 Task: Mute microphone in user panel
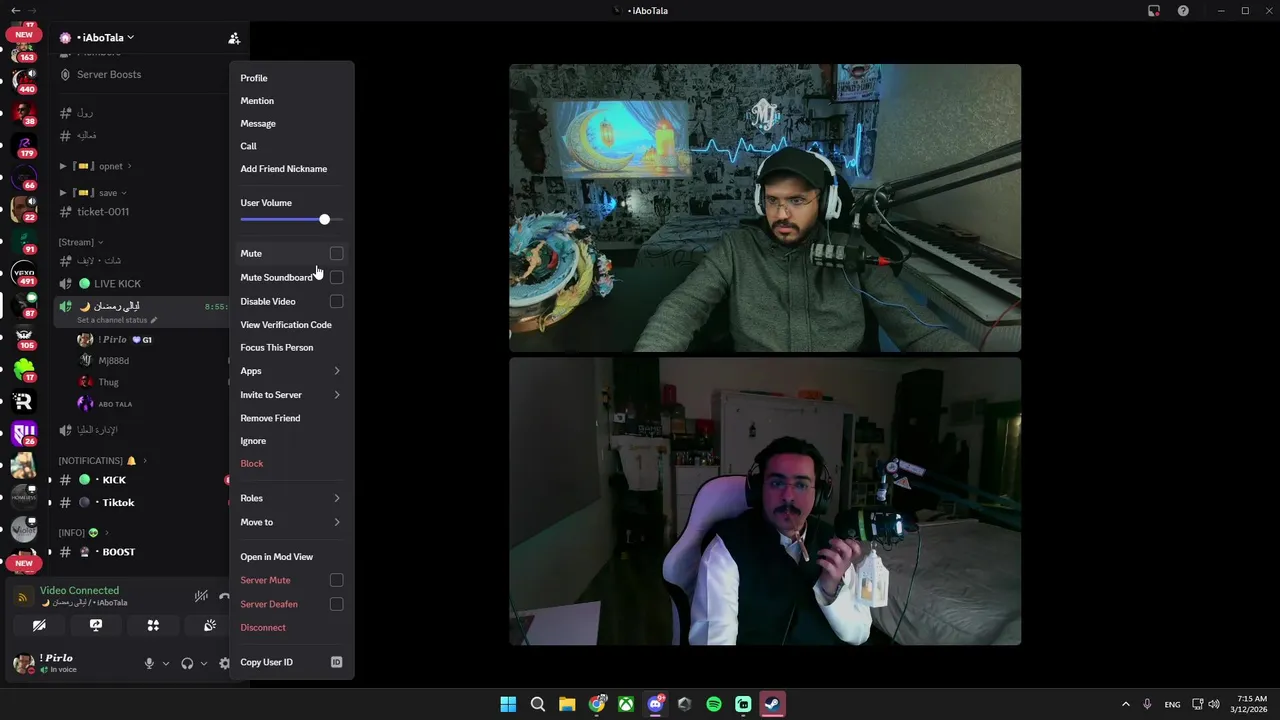pos(149,663)
